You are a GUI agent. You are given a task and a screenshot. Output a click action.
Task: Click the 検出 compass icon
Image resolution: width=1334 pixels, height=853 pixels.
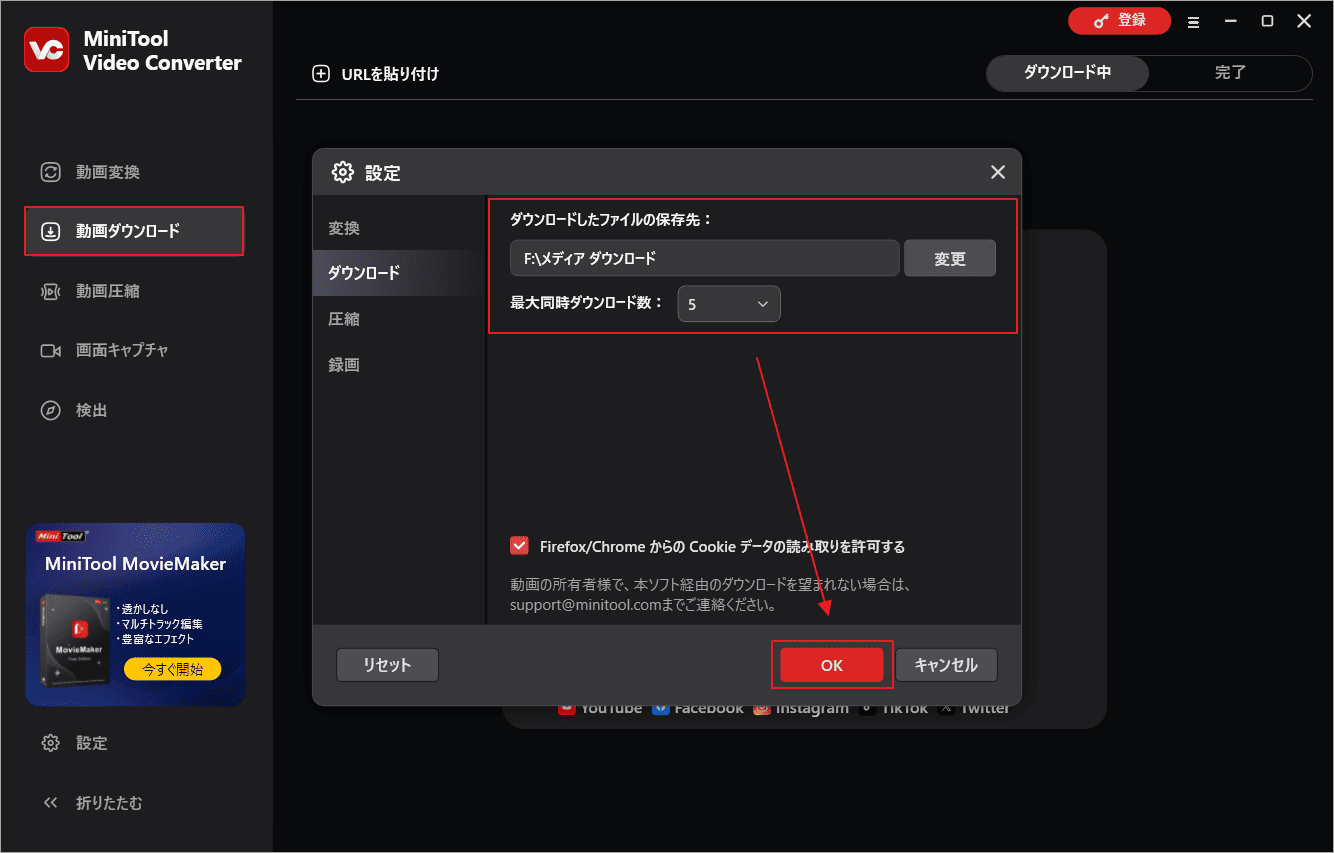50,411
